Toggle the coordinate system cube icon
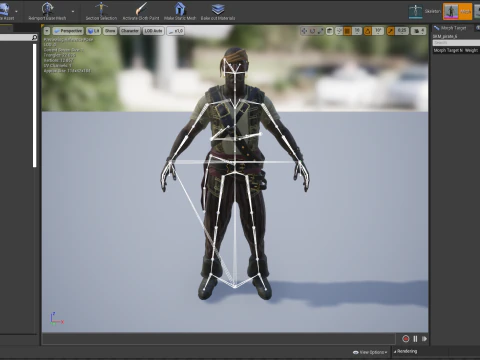The width and height of the screenshot is (480, 360). pyautogui.click(x=329, y=31)
